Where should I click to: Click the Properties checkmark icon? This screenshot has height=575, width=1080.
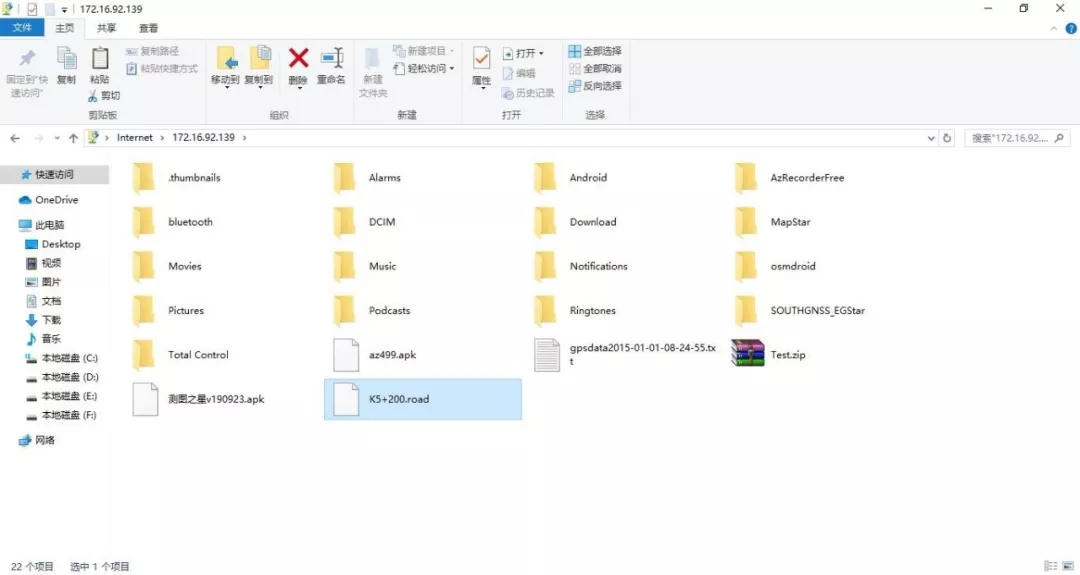pos(481,59)
